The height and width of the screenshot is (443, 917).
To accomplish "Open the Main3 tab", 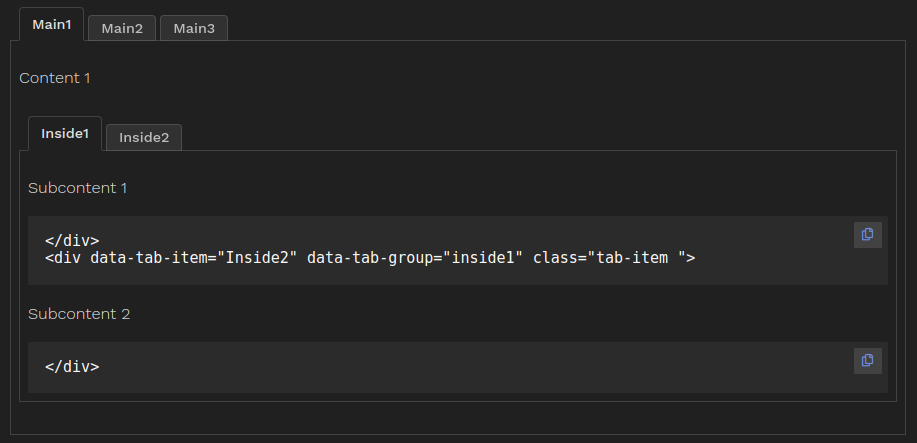I will (x=194, y=28).
